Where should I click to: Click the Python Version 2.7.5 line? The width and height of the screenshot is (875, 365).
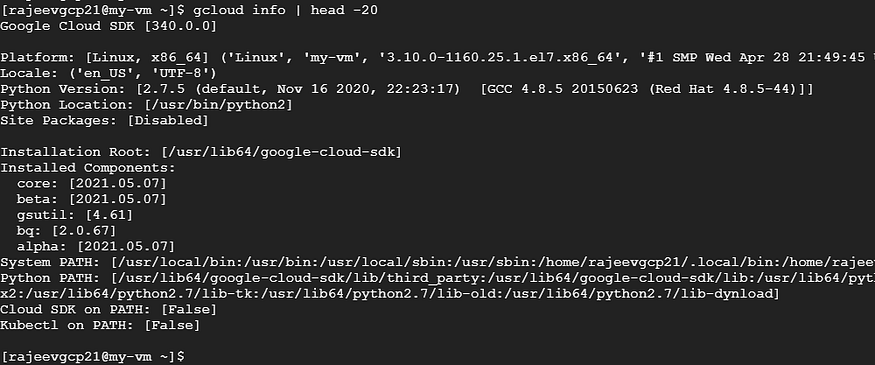click(407, 89)
